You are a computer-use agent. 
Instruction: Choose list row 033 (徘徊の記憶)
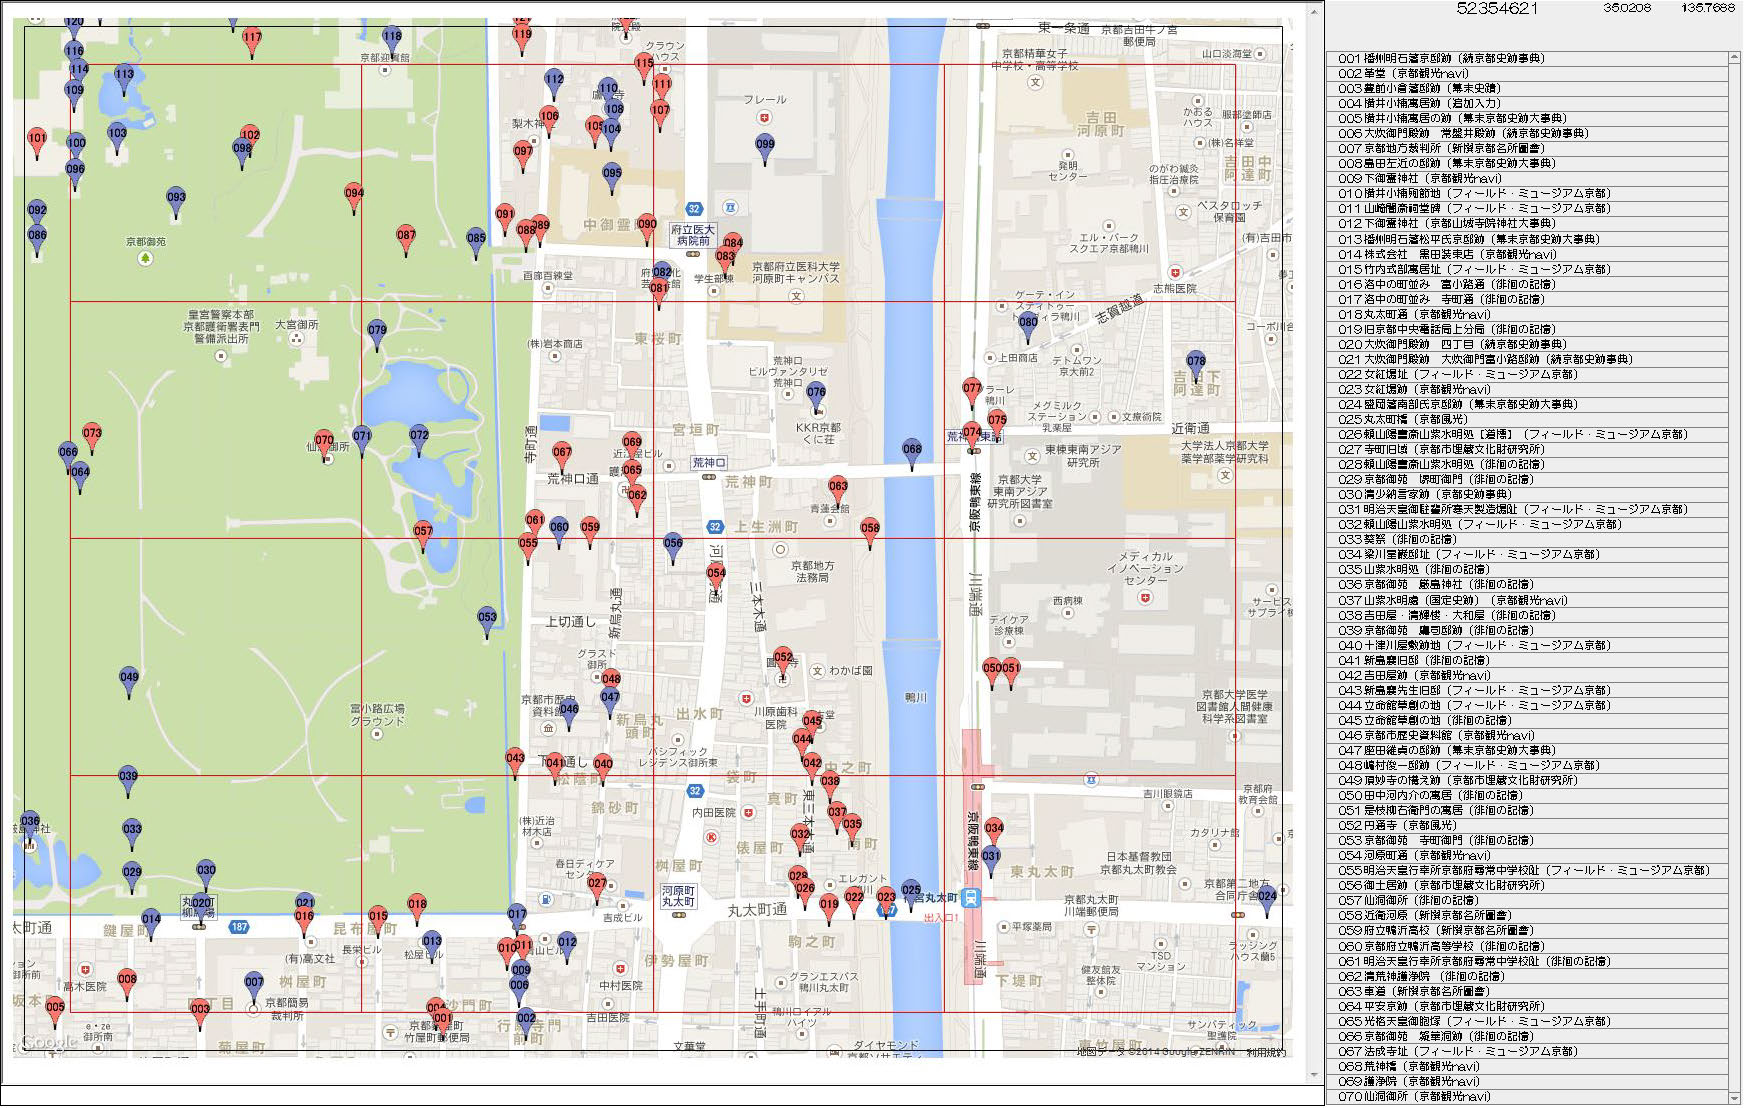tap(1528, 539)
